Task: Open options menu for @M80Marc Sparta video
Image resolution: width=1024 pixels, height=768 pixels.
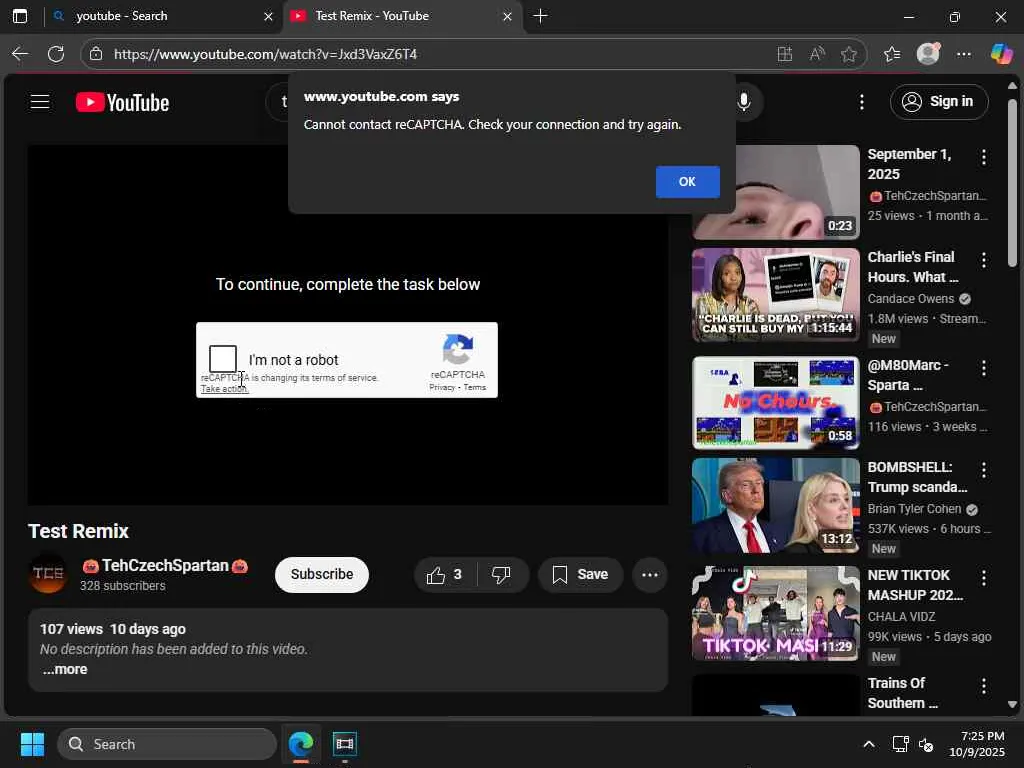Action: (x=983, y=368)
